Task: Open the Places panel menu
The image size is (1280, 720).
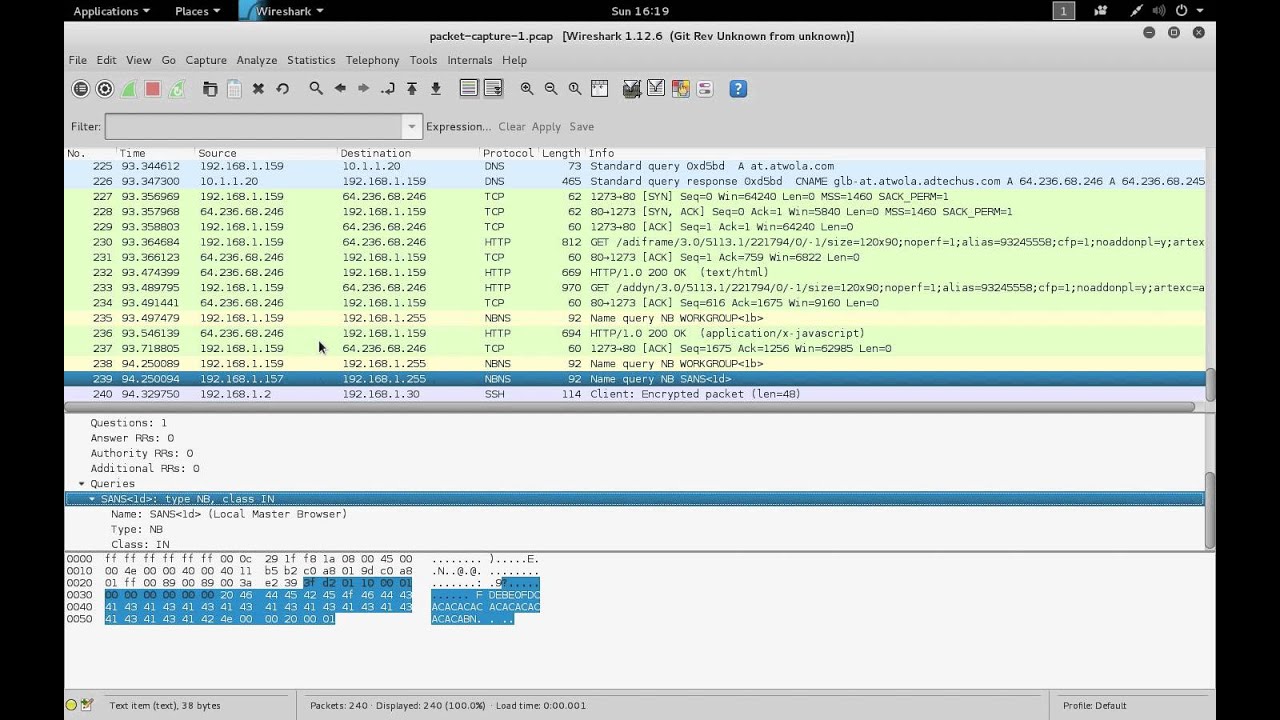Action: (x=197, y=11)
